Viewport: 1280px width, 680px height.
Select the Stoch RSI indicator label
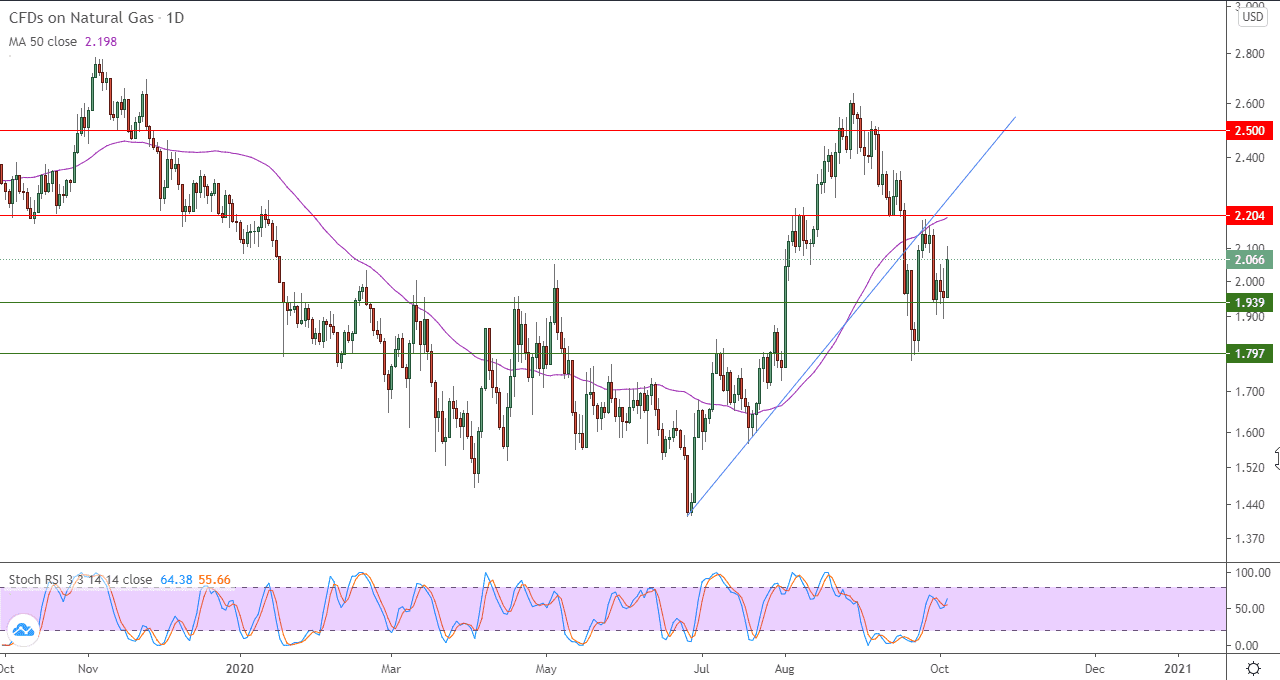pyautogui.click(x=80, y=579)
